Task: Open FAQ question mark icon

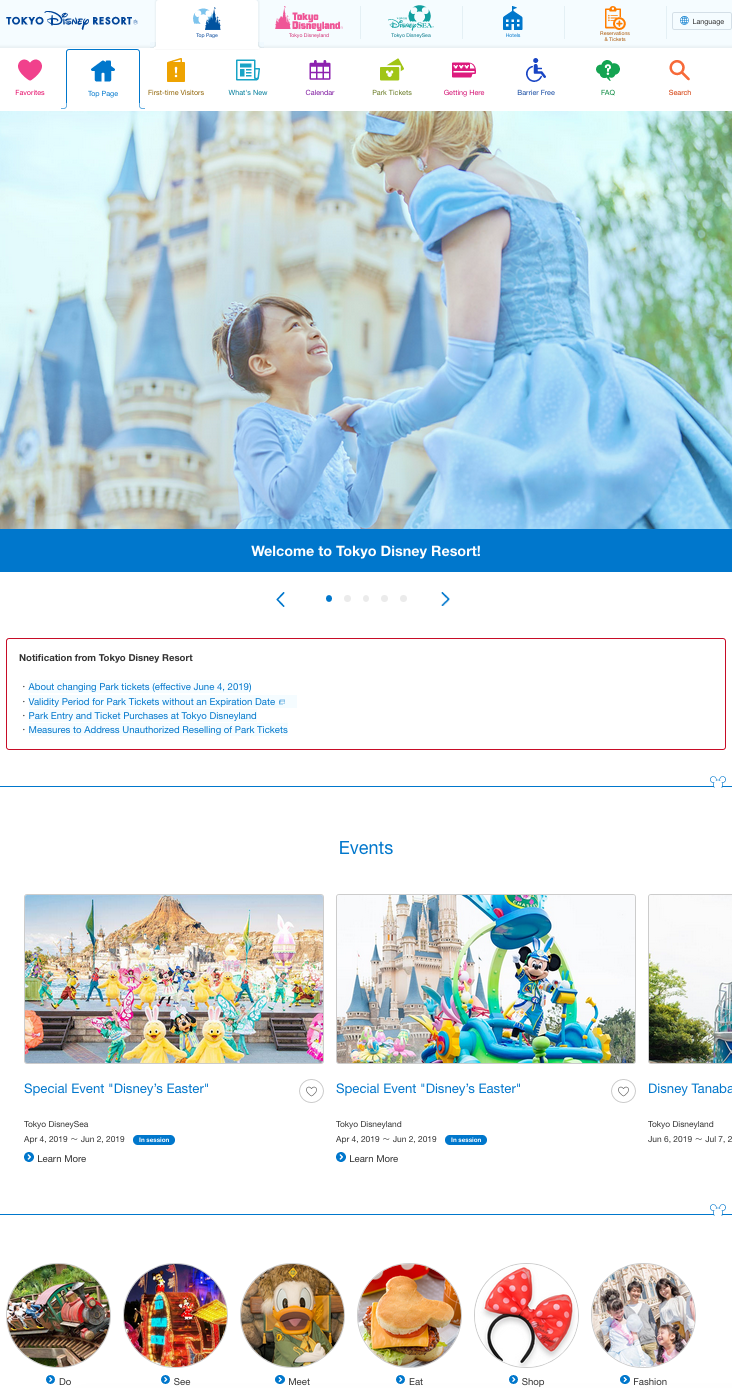Action: 608,71
